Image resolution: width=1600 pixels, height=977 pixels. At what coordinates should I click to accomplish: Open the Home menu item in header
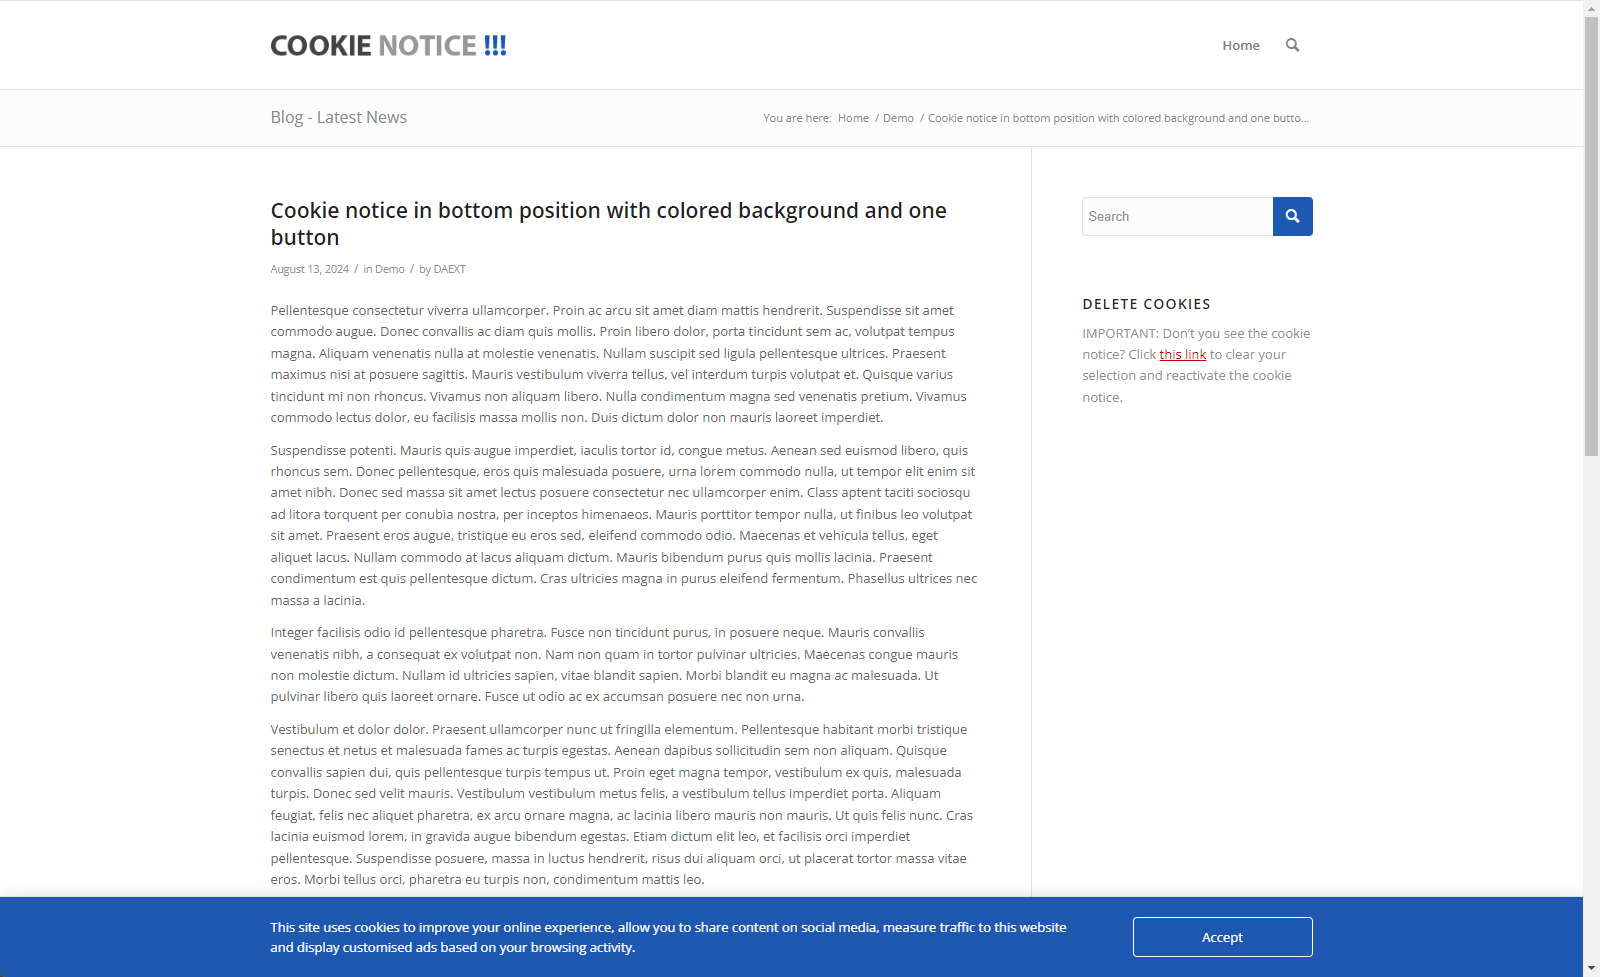tap(1241, 45)
